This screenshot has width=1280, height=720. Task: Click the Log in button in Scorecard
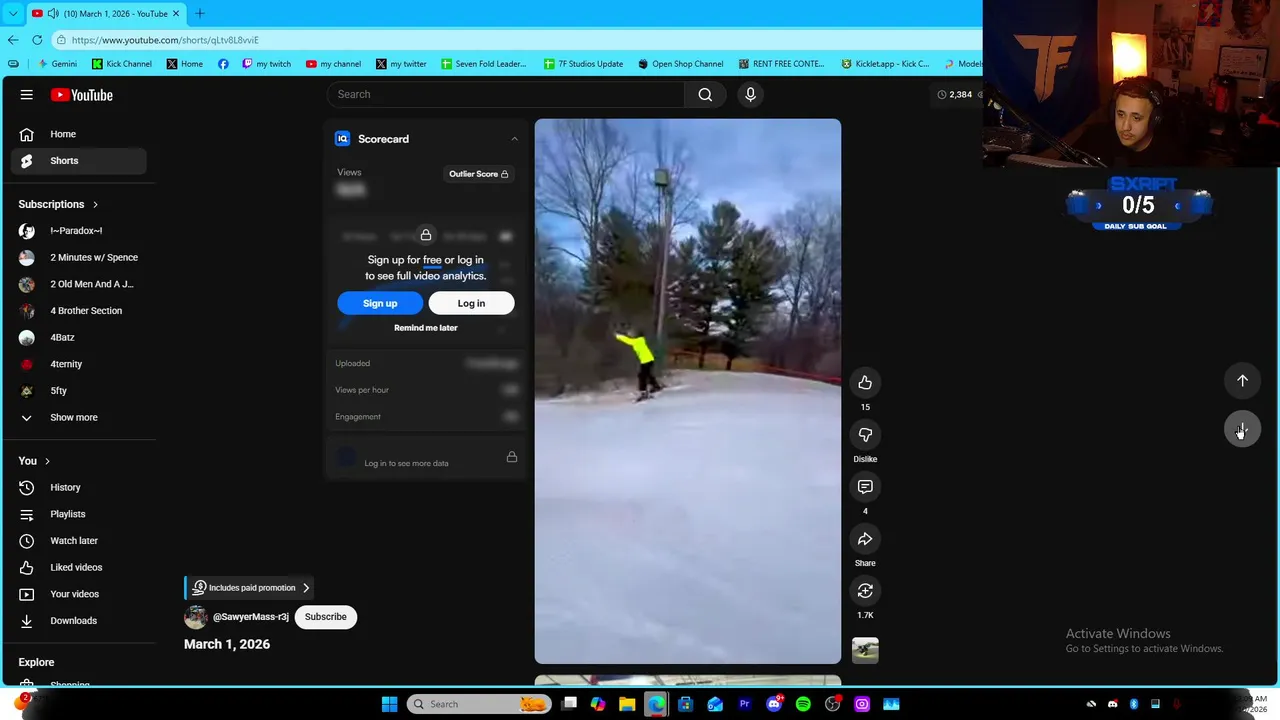coord(471,303)
